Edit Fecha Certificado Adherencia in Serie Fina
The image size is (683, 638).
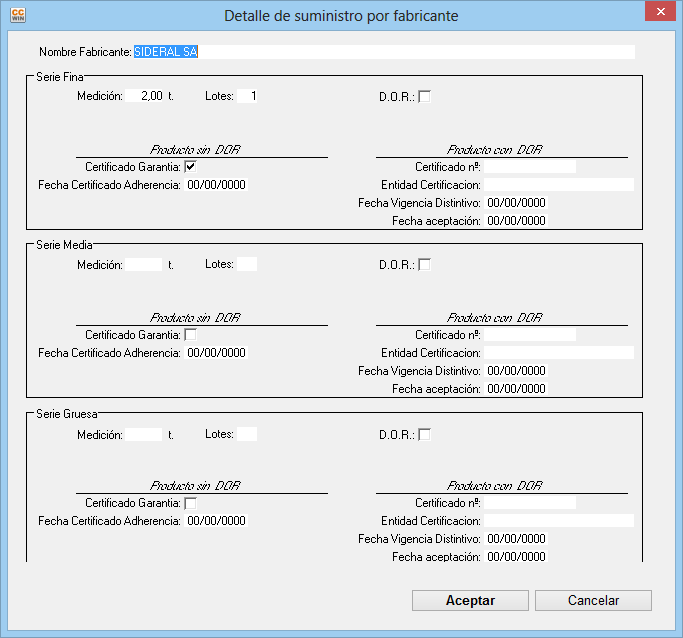tap(216, 185)
